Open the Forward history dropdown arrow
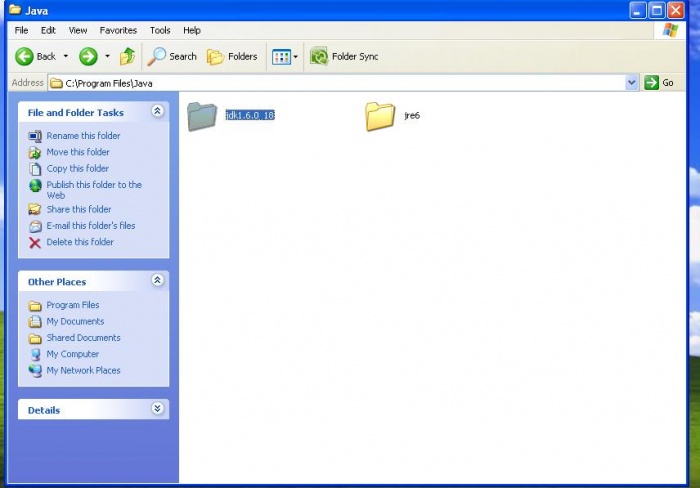This screenshot has width=700, height=488. (x=107, y=56)
